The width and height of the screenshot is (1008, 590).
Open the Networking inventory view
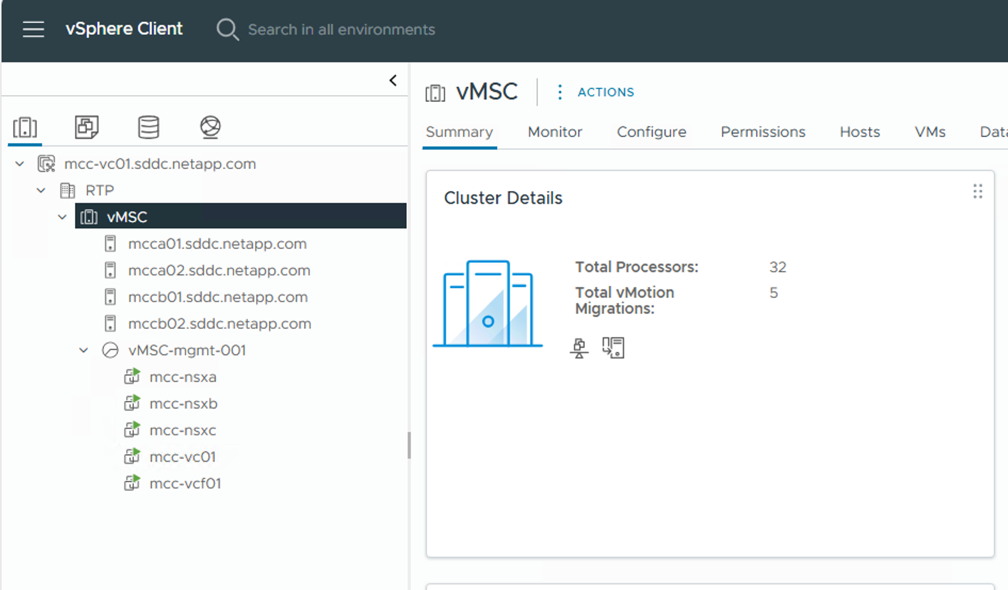pos(210,127)
